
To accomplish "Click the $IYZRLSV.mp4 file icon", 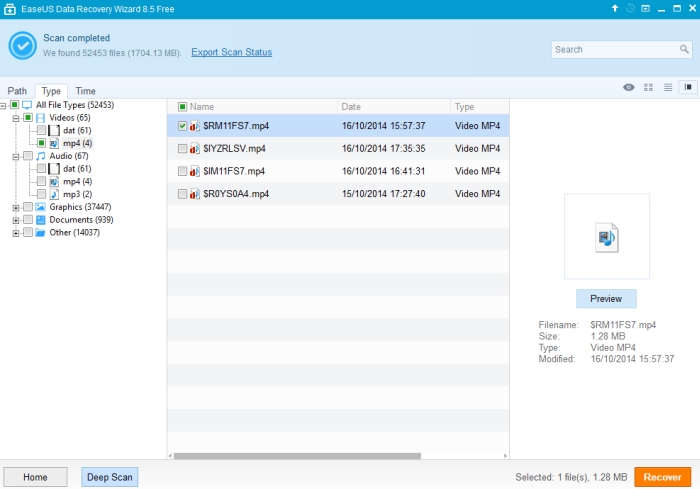I will (x=195, y=149).
